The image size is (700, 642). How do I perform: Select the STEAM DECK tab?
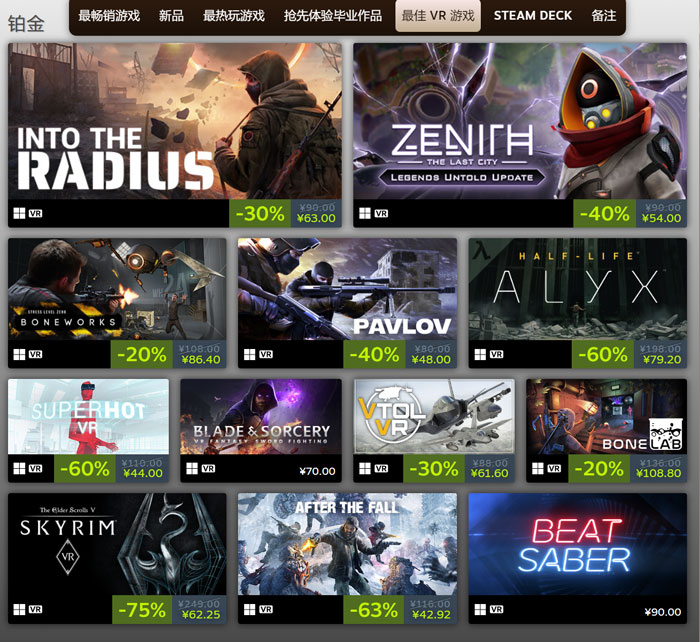533,16
